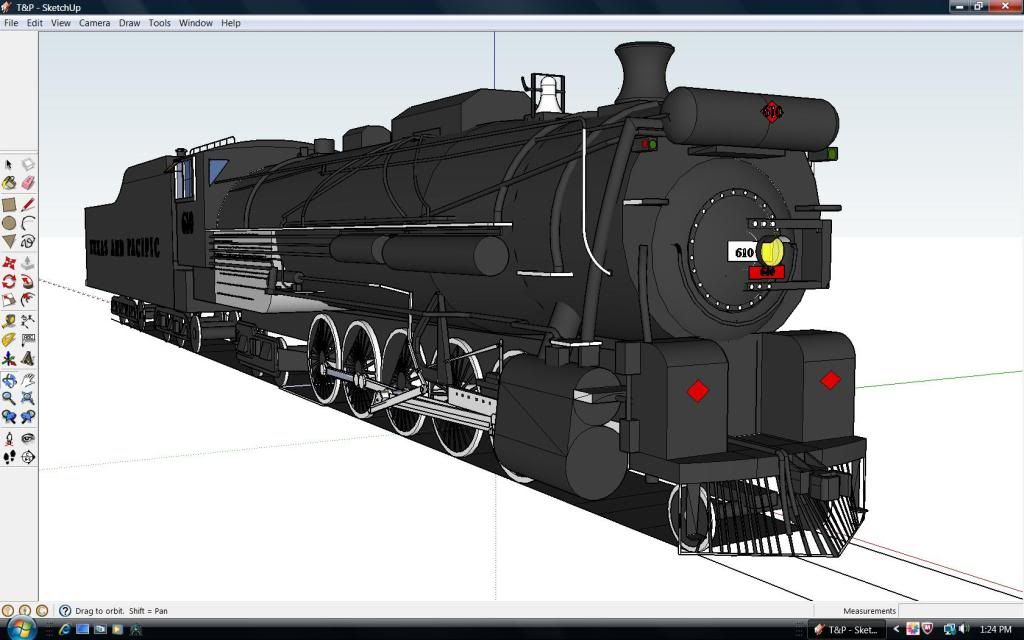Image resolution: width=1024 pixels, height=640 pixels.
Task: Activate the Section Plane tool
Action: click(27, 457)
